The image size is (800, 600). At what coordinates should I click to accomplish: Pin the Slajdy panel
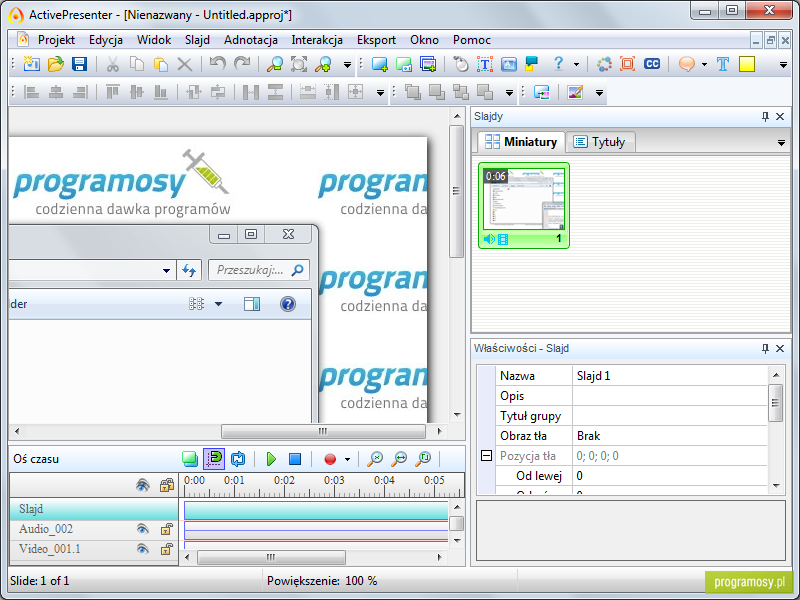pyautogui.click(x=765, y=116)
